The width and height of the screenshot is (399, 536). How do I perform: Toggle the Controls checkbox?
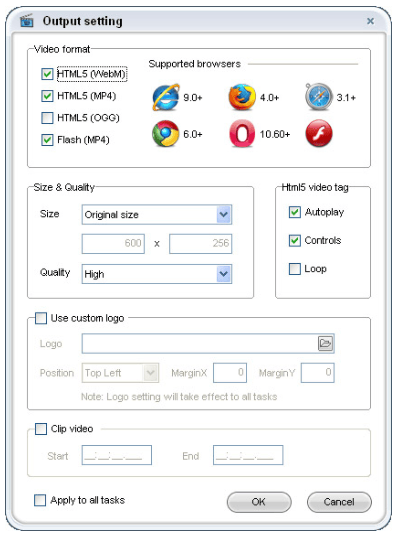295,240
